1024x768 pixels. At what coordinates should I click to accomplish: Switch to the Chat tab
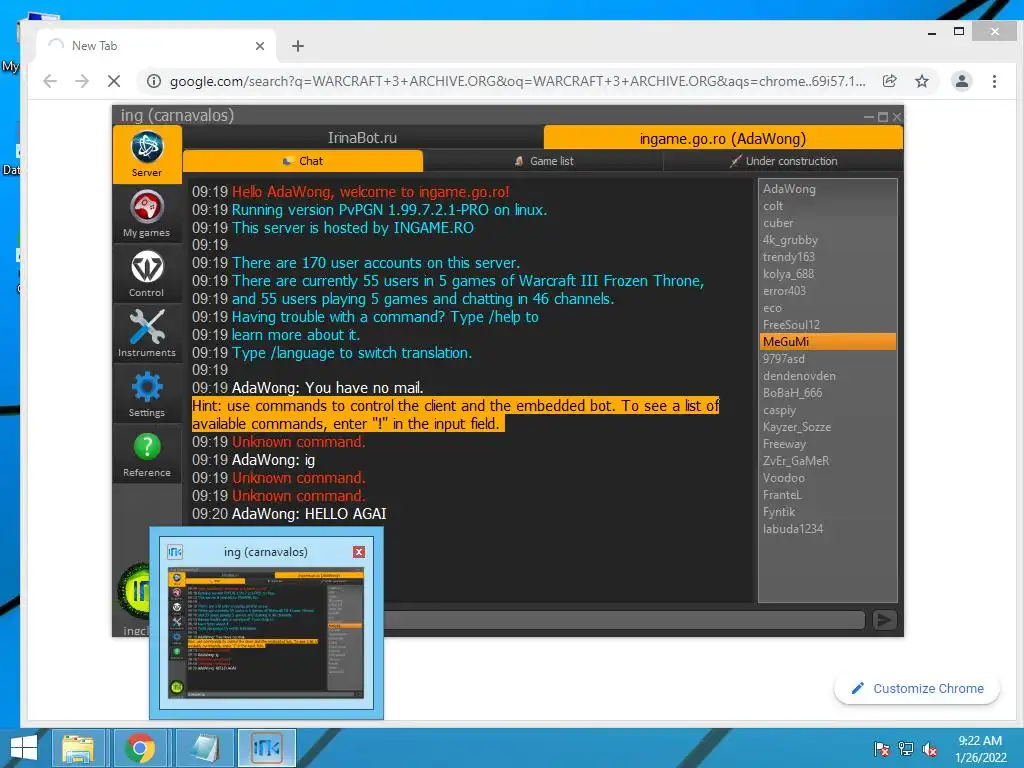point(303,161)
